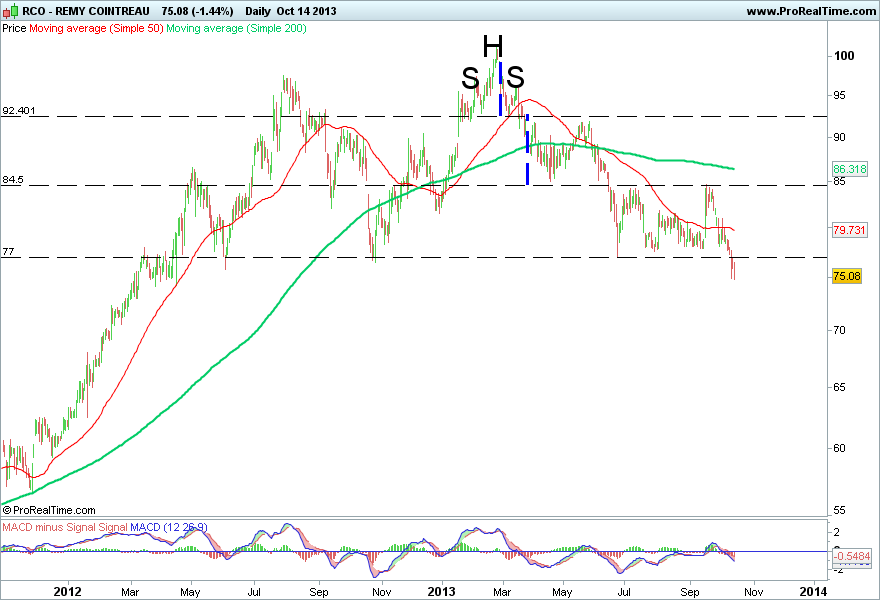Click the 60 price axis label

coord(839,448)
